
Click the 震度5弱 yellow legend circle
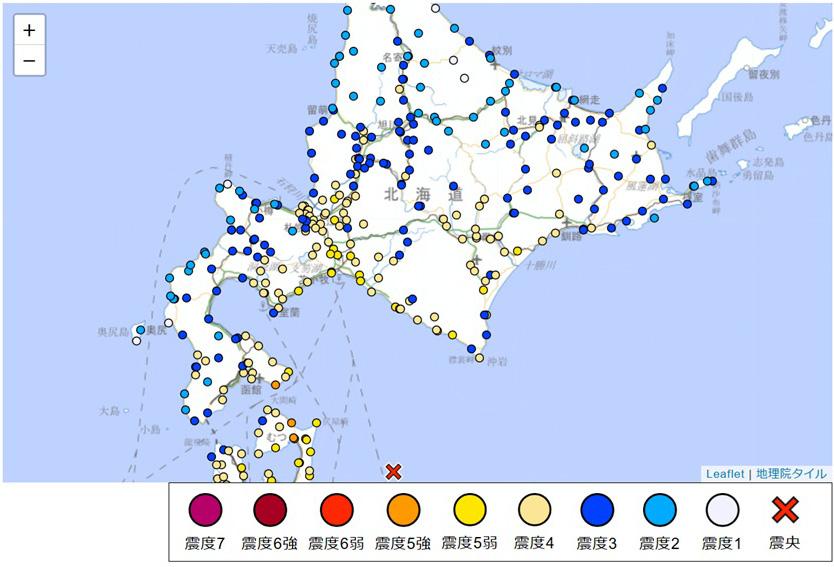pos(470,510)
